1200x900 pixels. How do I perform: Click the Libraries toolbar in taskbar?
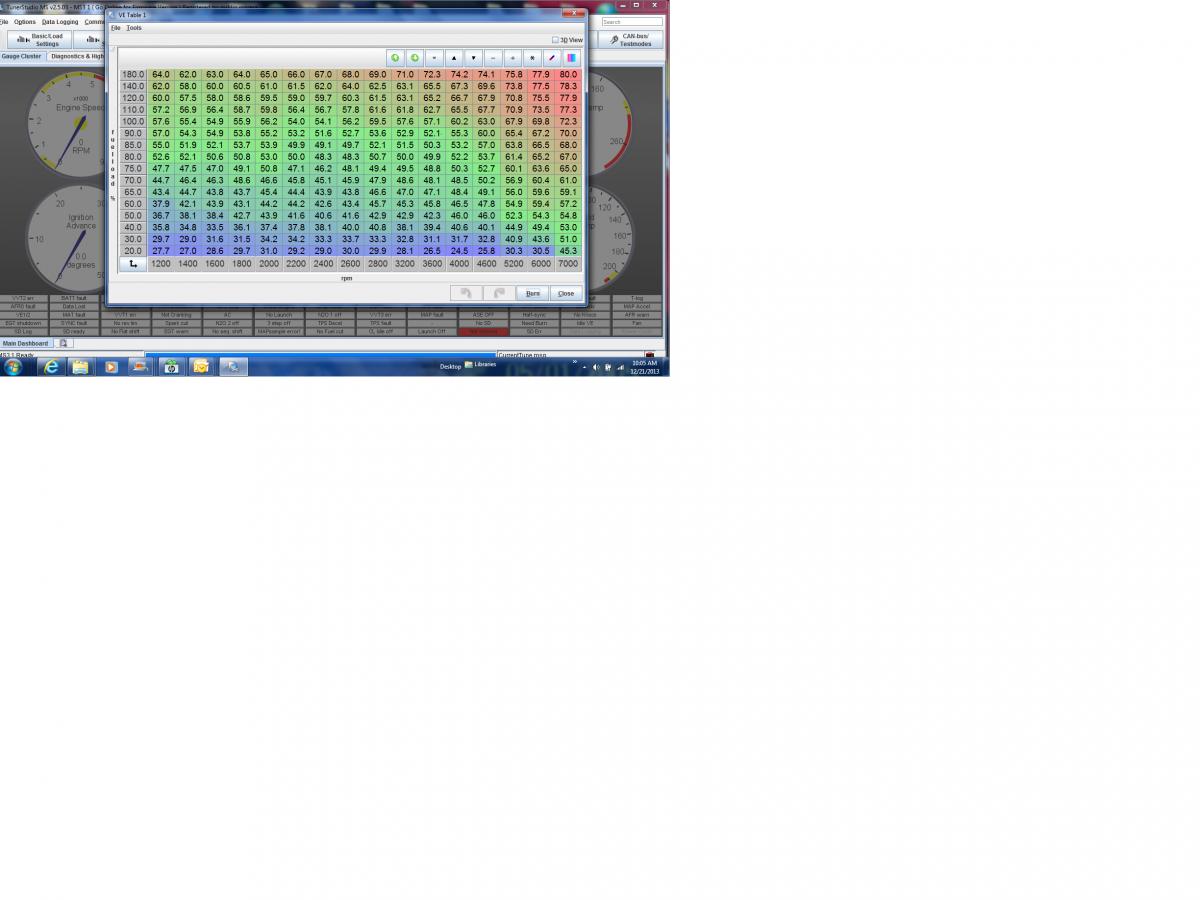(x=480, y=365)
